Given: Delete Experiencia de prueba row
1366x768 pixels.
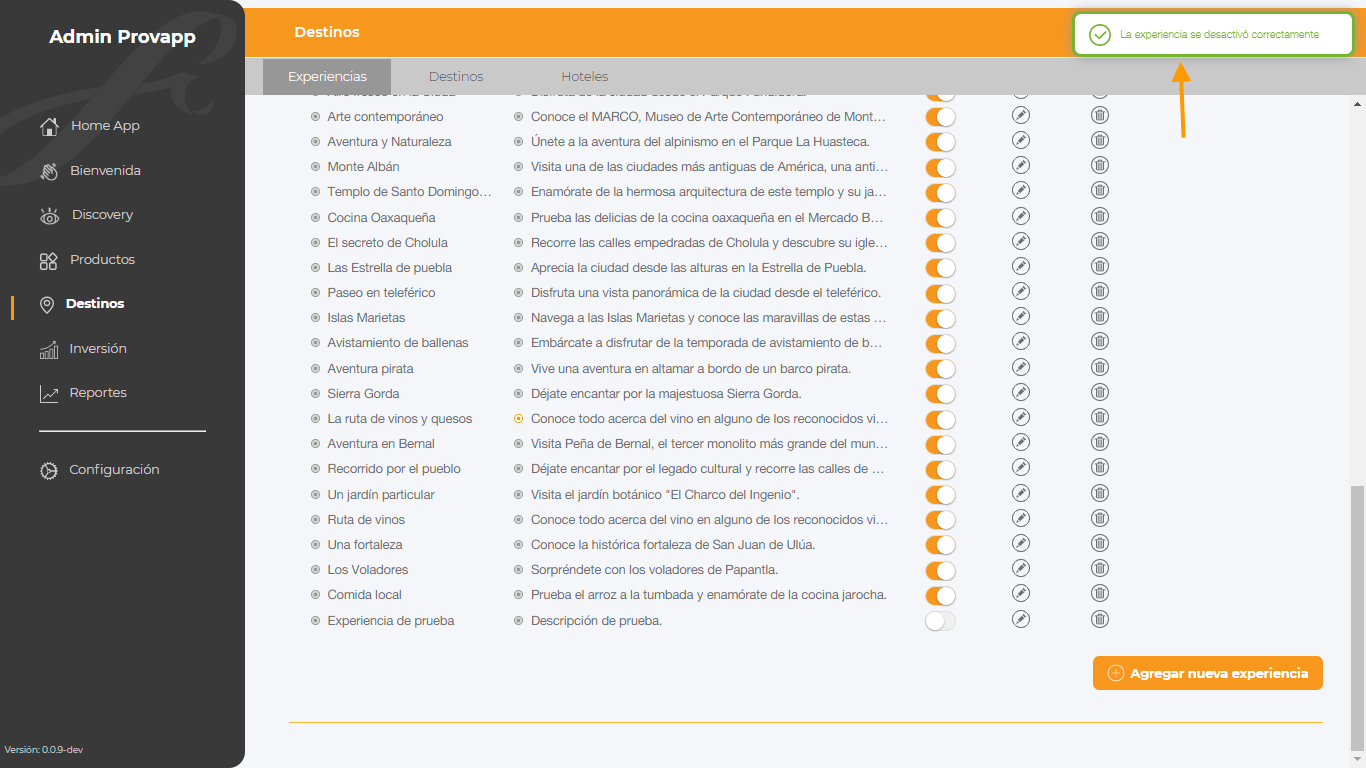Looking at the screenshot, I should (x=1100, y=619).
